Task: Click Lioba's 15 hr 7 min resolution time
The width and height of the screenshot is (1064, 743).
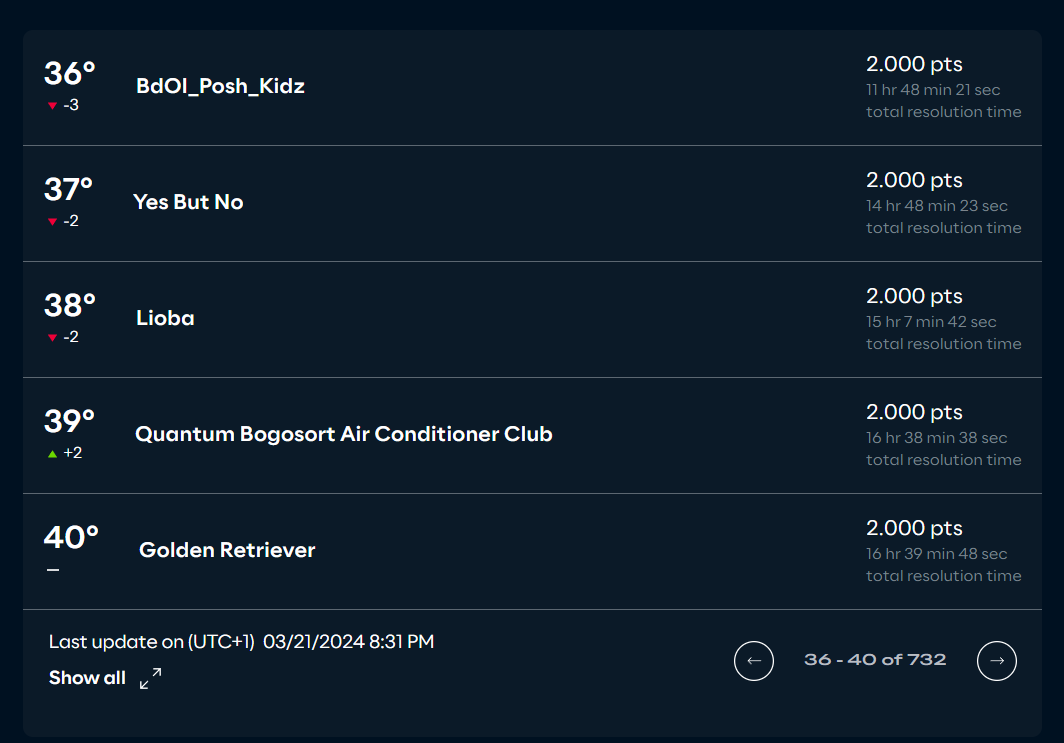Action: (931, 322)
